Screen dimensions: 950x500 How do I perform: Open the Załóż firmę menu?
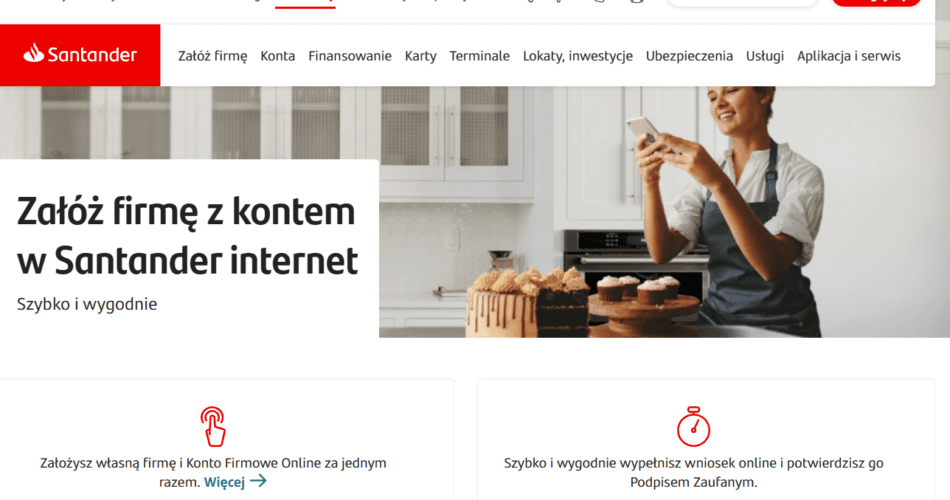[213, 56]
